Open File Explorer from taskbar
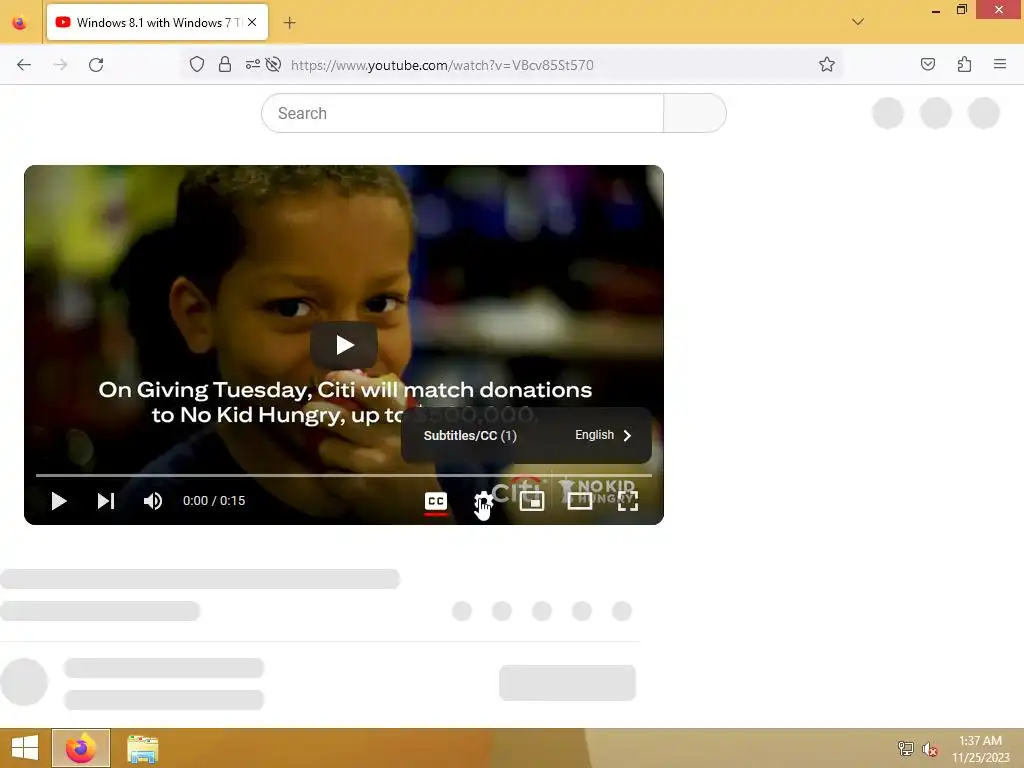 click(142, 748)
